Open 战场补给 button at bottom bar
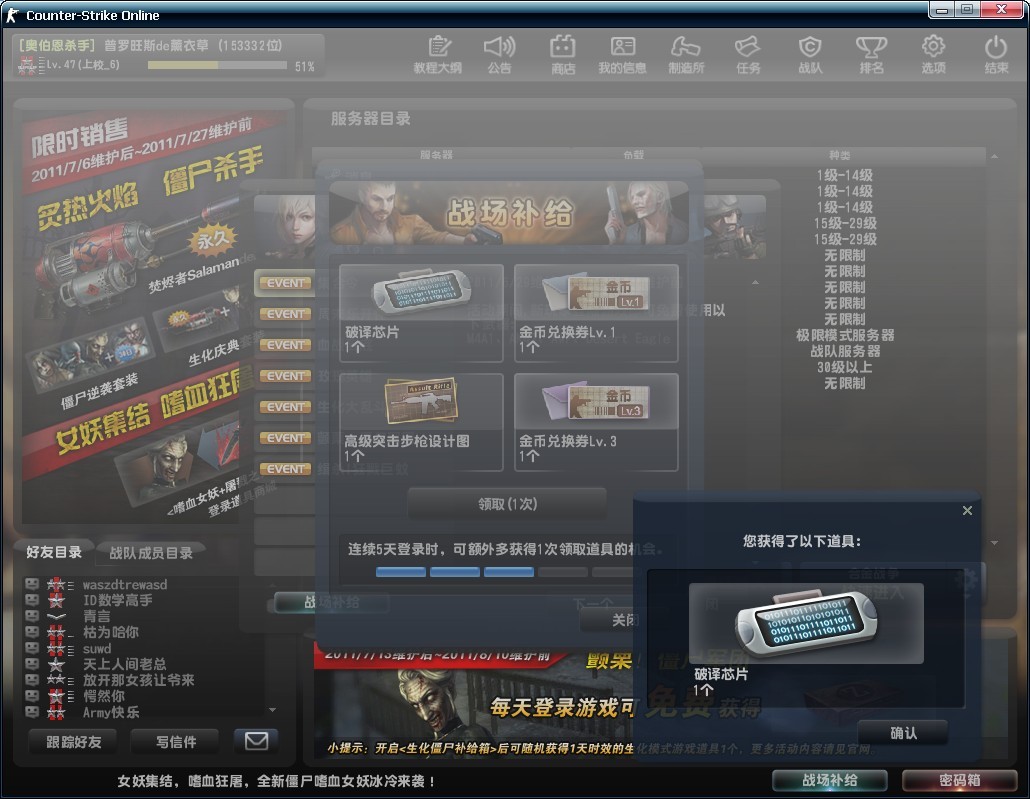 click(x=830, y=780)
